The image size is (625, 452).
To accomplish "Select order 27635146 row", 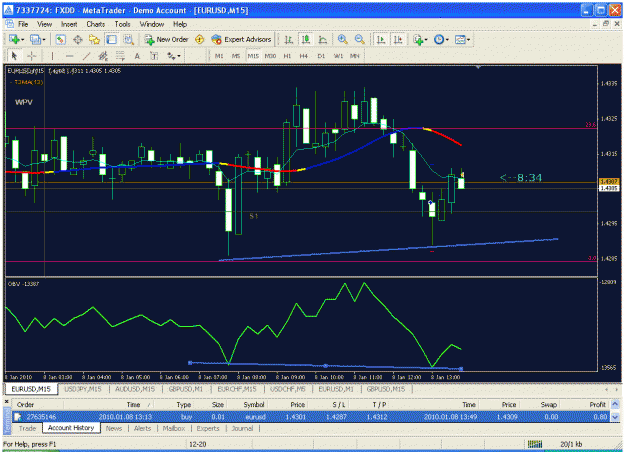I will tap(311, 417).
